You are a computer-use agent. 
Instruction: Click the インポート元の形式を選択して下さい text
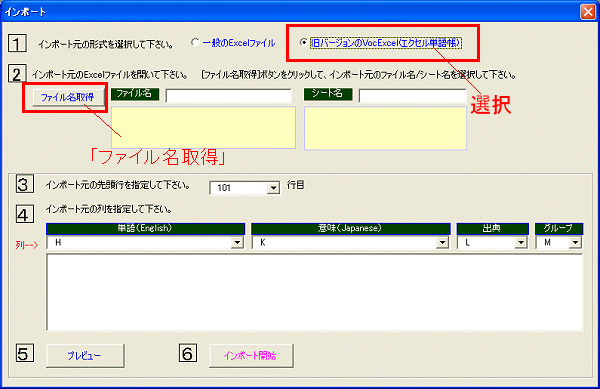coord(106,44)
